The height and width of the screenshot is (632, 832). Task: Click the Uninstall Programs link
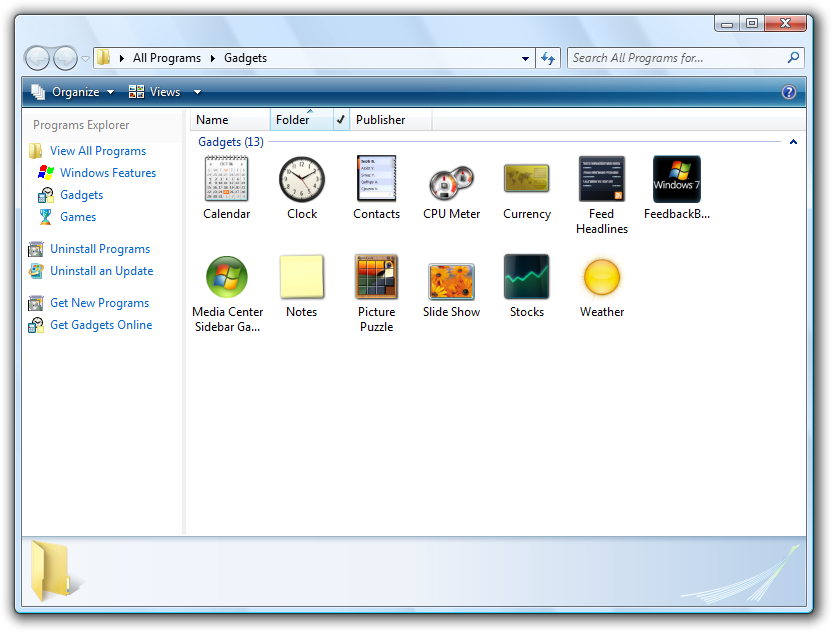(x=100, y=249)
